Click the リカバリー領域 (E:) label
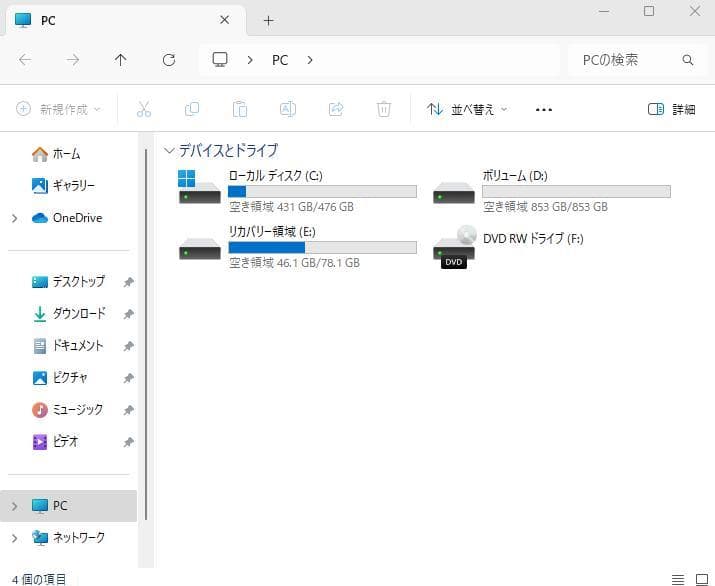 272,232
